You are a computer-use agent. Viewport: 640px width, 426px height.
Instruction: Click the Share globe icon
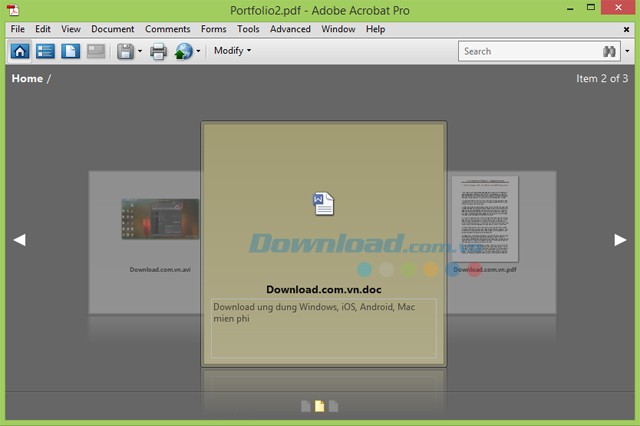click(183, 51)
